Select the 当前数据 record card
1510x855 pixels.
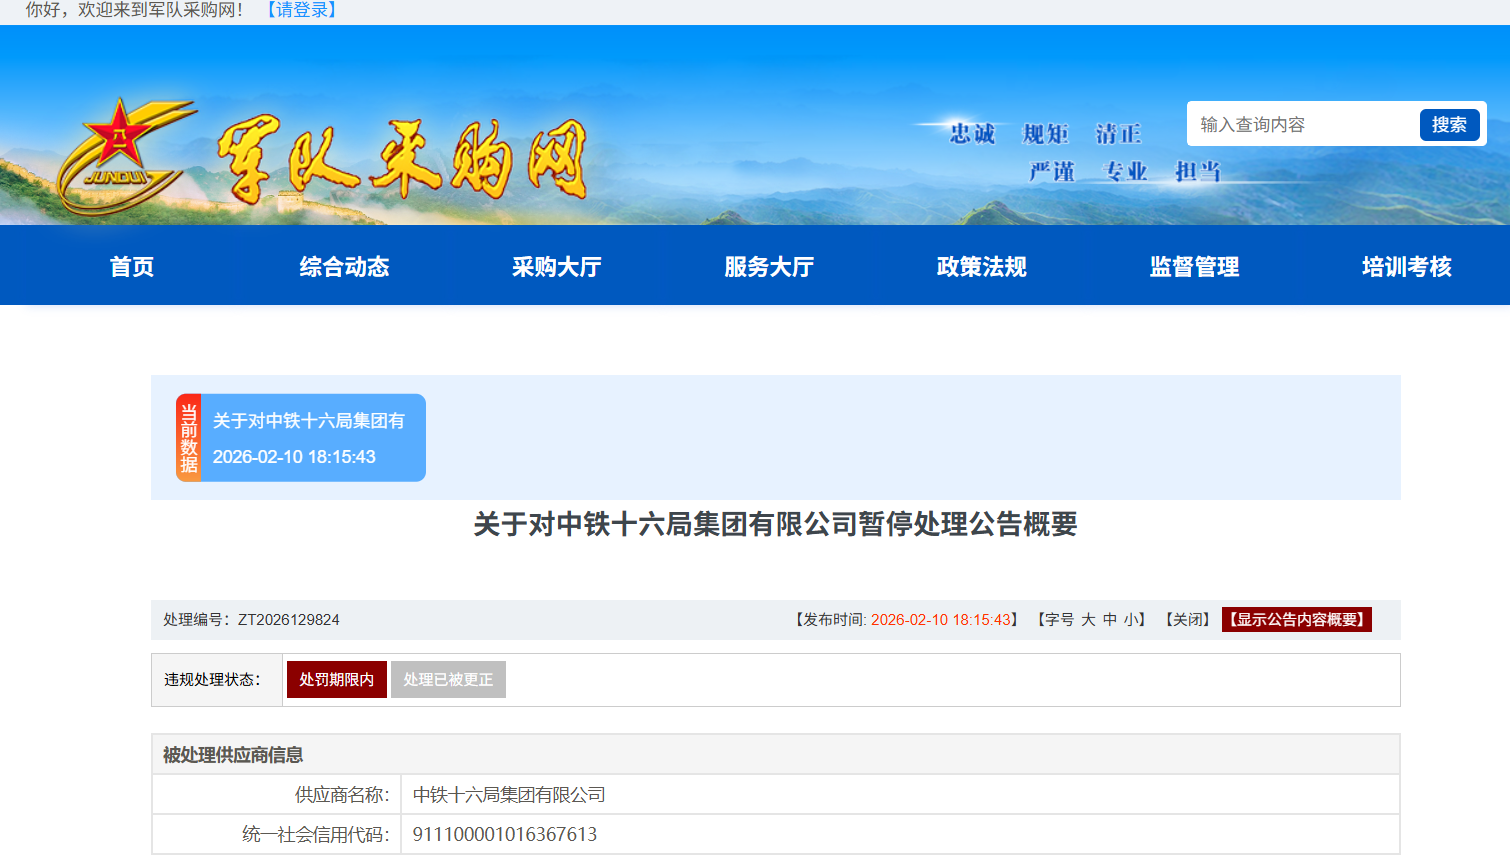click(301, 438)
